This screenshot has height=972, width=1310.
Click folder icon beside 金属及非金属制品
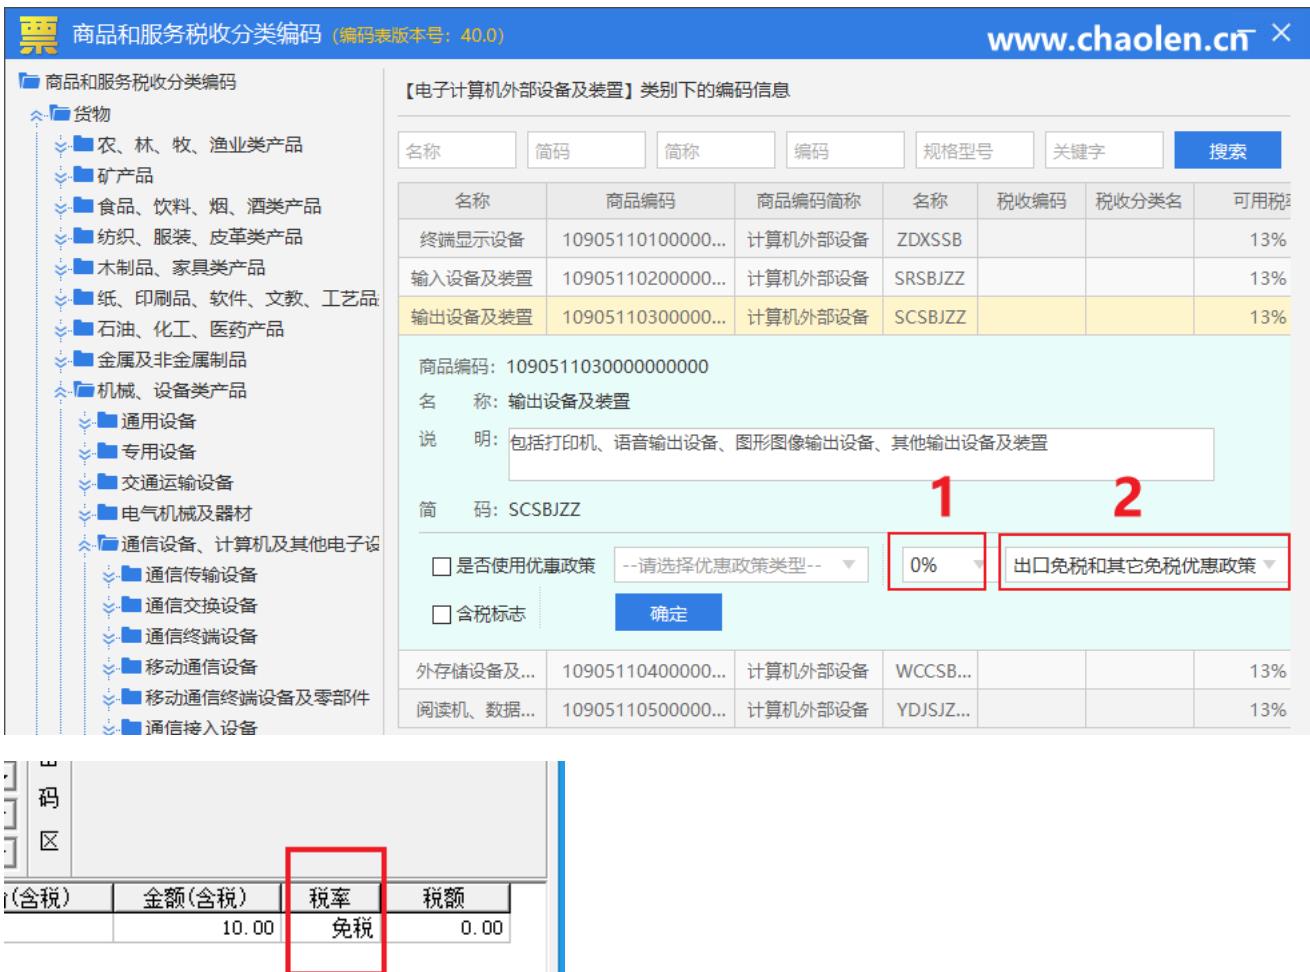pos(84,360)
